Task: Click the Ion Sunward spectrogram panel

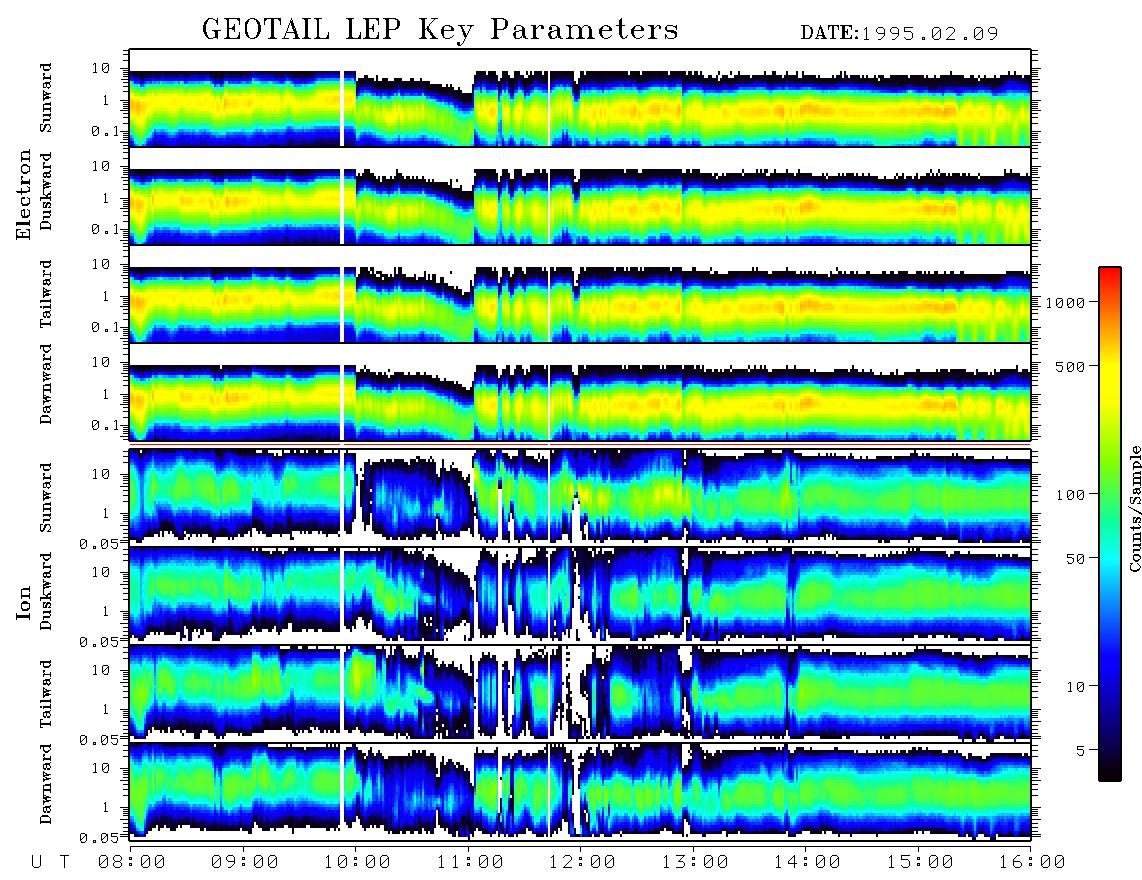Action: (580, 498)
